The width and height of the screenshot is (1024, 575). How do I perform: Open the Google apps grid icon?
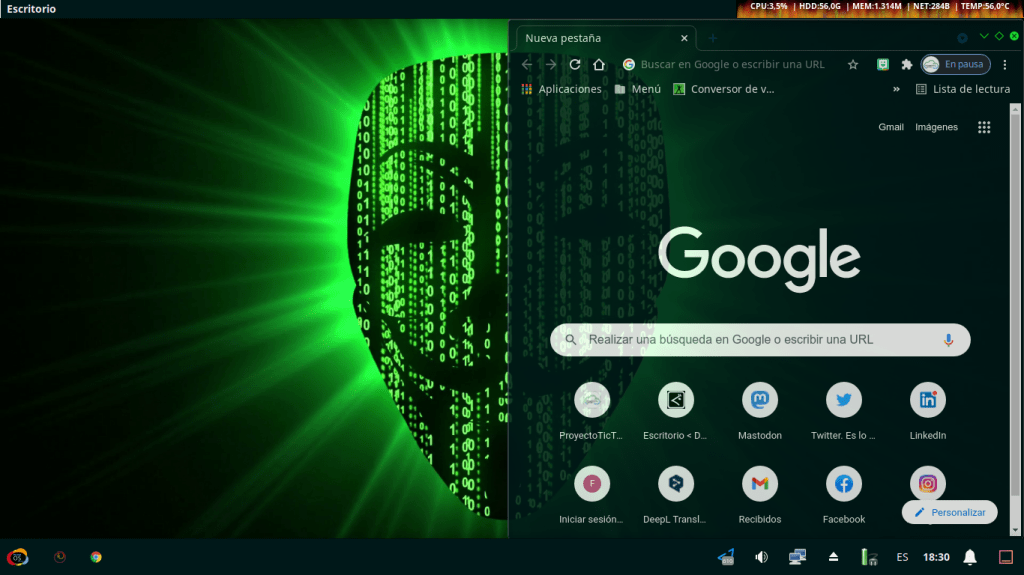(984, 127)
